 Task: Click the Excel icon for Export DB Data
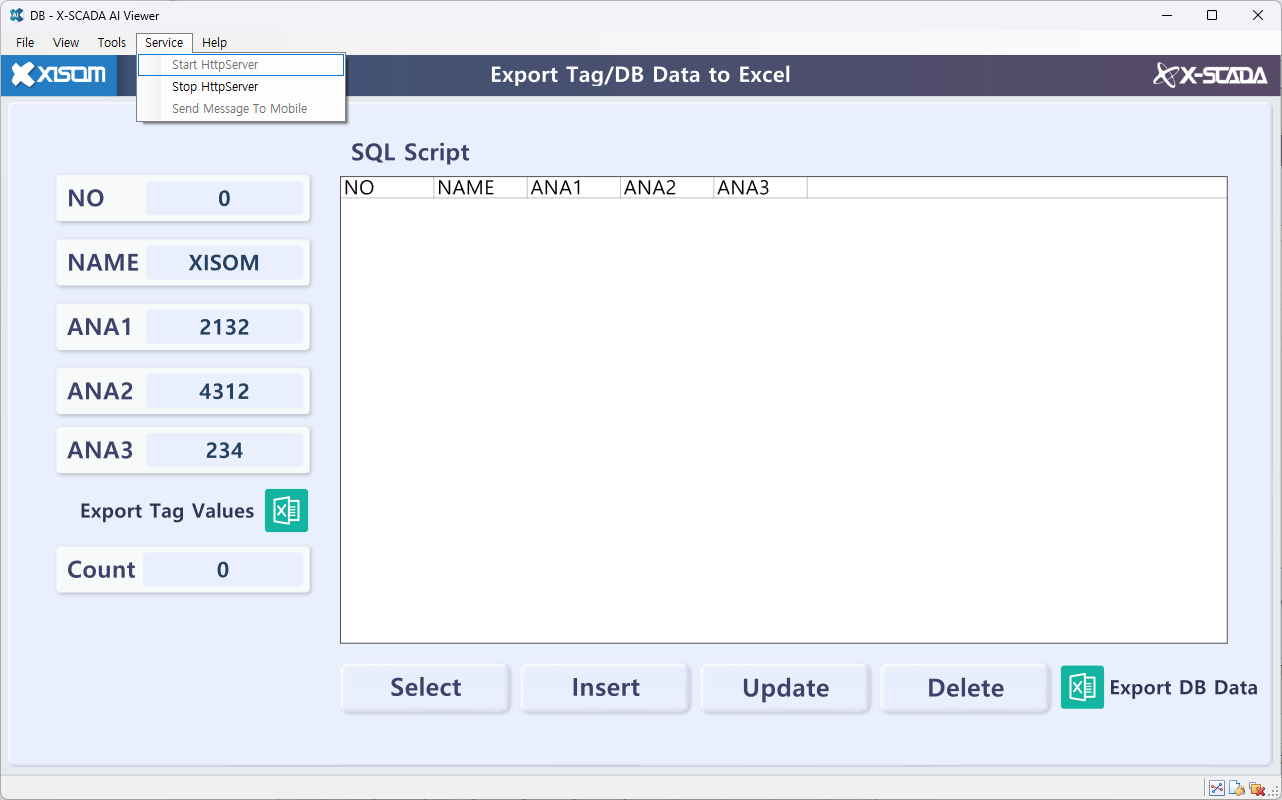pos(1082,688)
